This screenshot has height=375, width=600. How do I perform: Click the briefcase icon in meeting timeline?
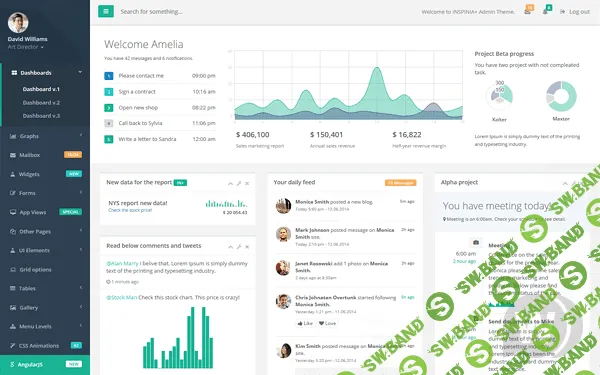476,243
